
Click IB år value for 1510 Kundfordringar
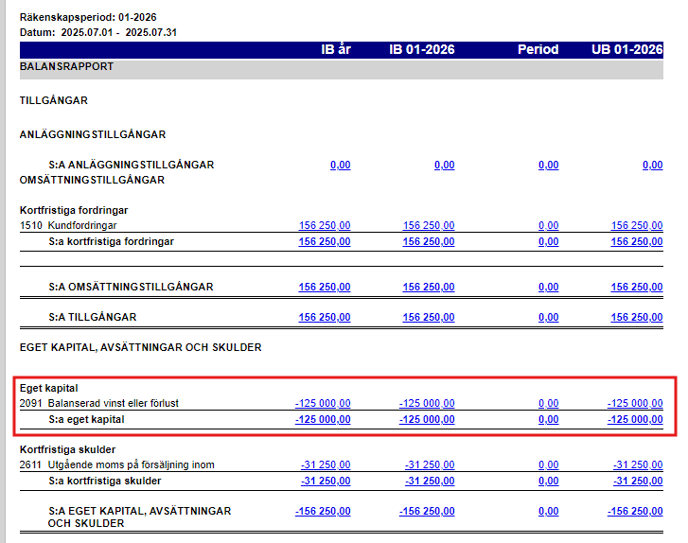coord(324,225)
